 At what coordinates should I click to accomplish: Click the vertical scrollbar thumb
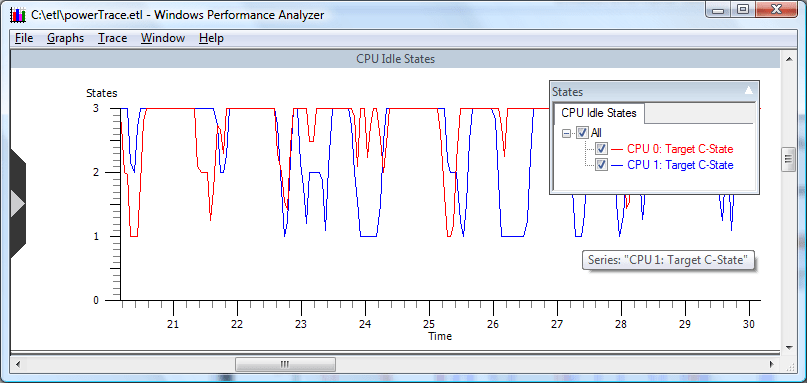tap(789, 159)
